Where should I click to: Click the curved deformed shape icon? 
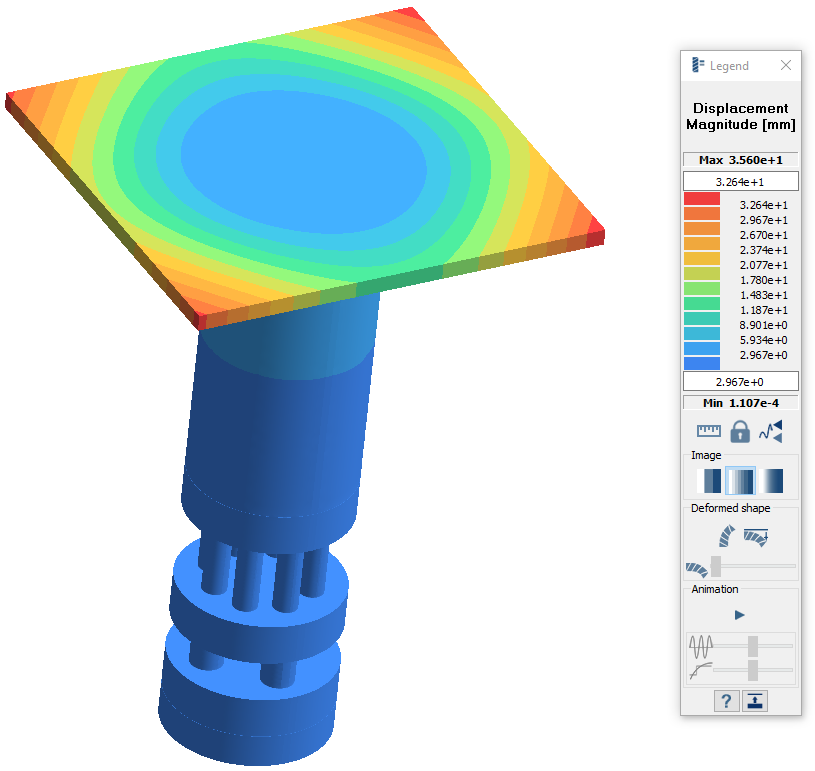tap(725, 537)
